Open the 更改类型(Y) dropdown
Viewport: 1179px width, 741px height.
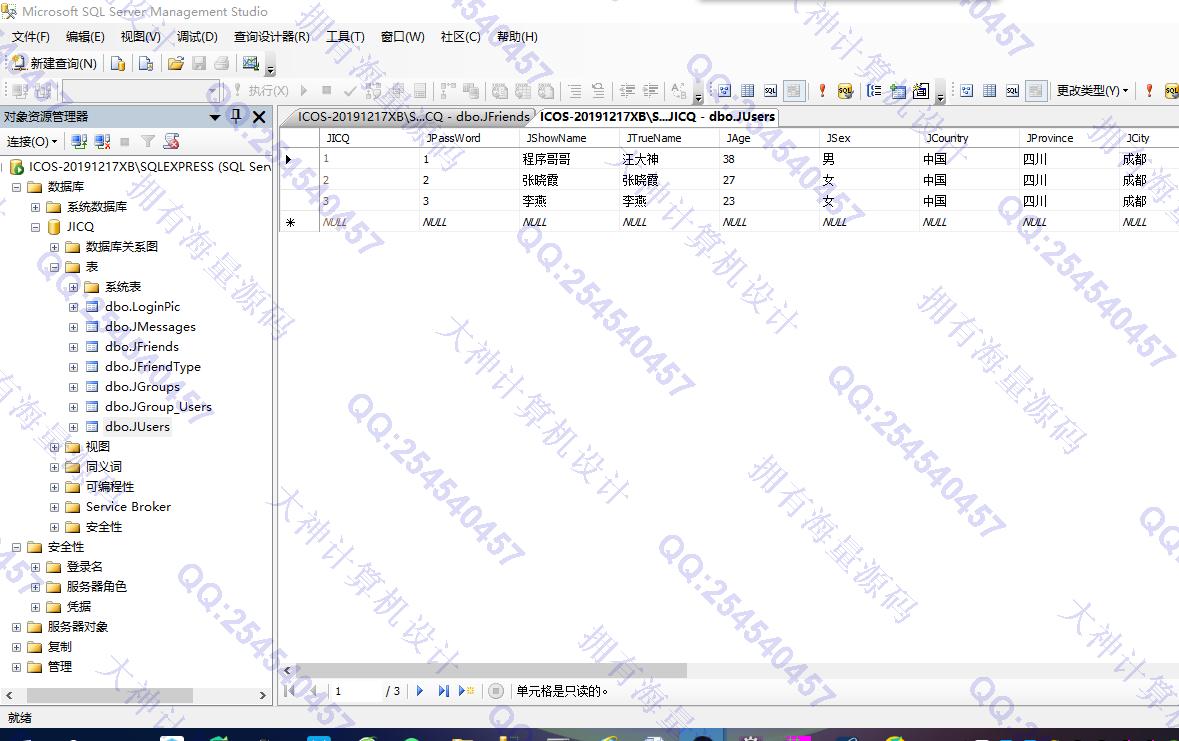click(x=1092, y=90)
